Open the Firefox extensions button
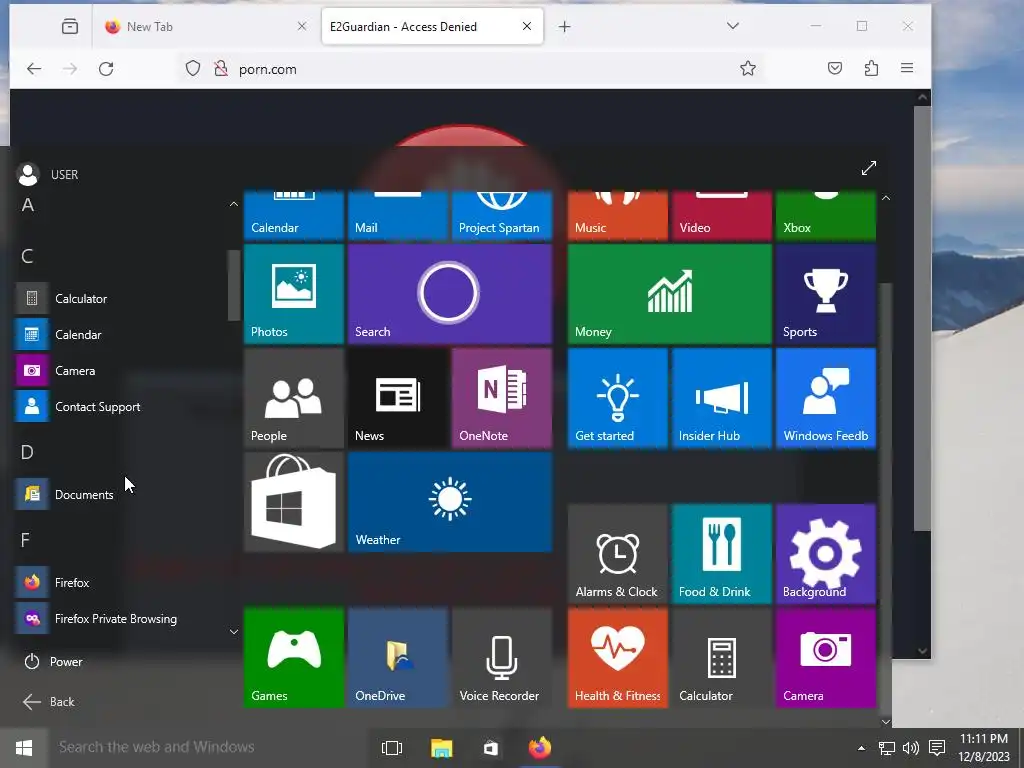 pyautogui.click(x=871, y=68)
